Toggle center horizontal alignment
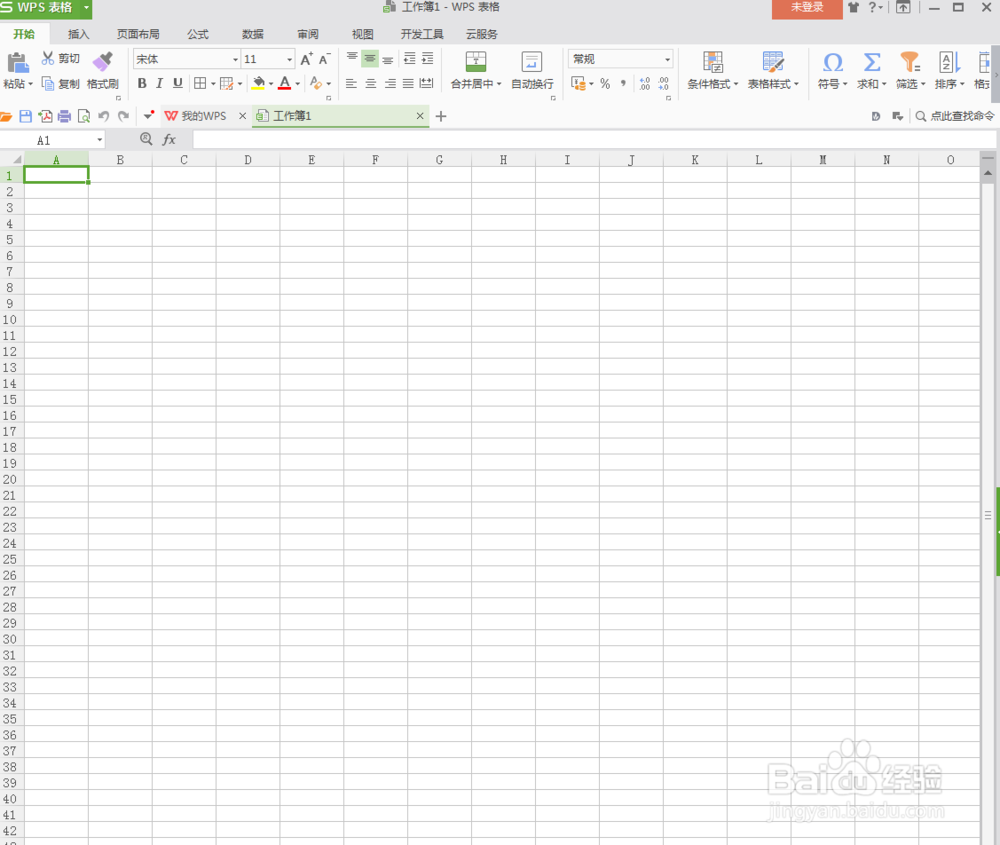Viewport: 1000px width, 845px height. tap(371, 84)
